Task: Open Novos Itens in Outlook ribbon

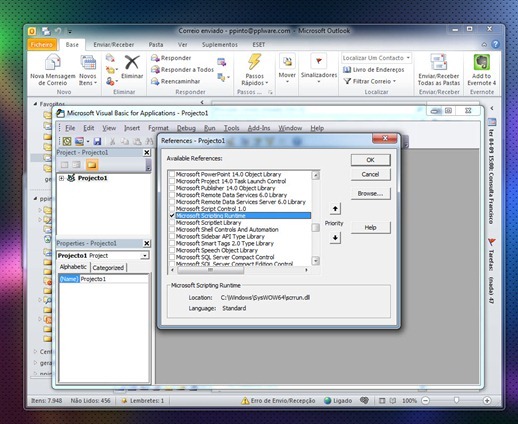Action: [x=88, y=70]
